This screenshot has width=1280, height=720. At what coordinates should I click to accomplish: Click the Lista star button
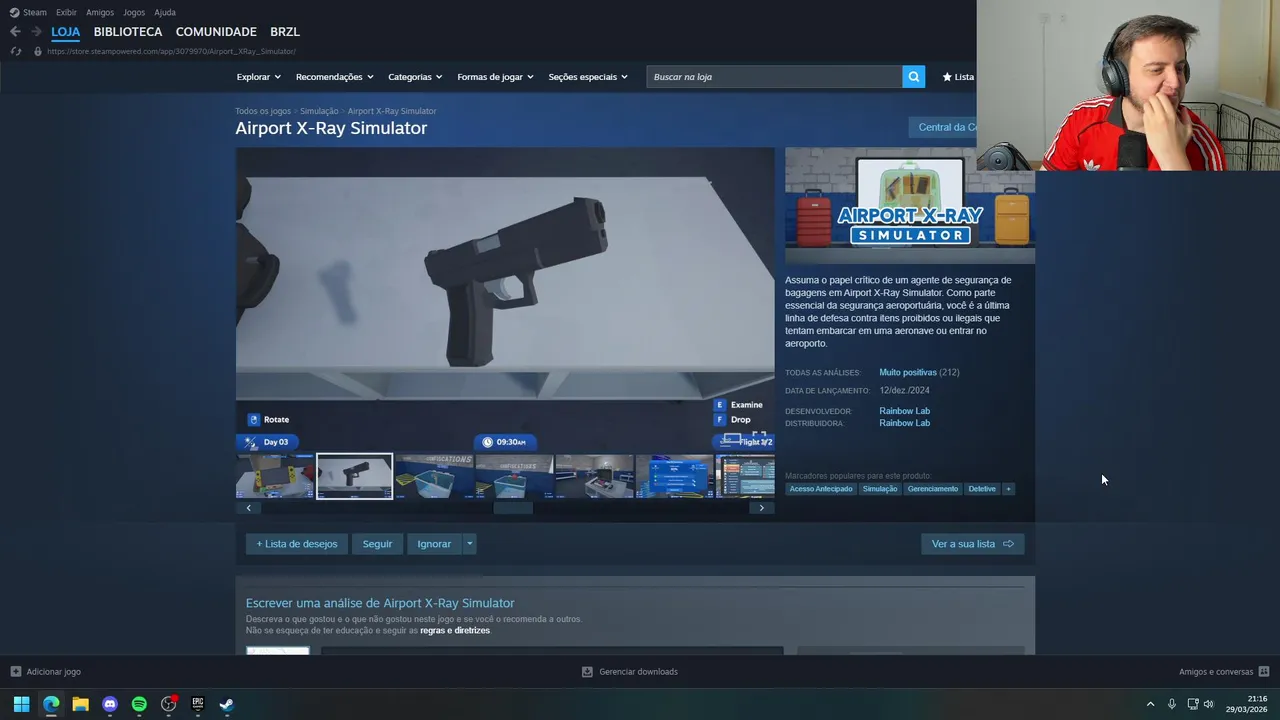[x=958, y=77]
